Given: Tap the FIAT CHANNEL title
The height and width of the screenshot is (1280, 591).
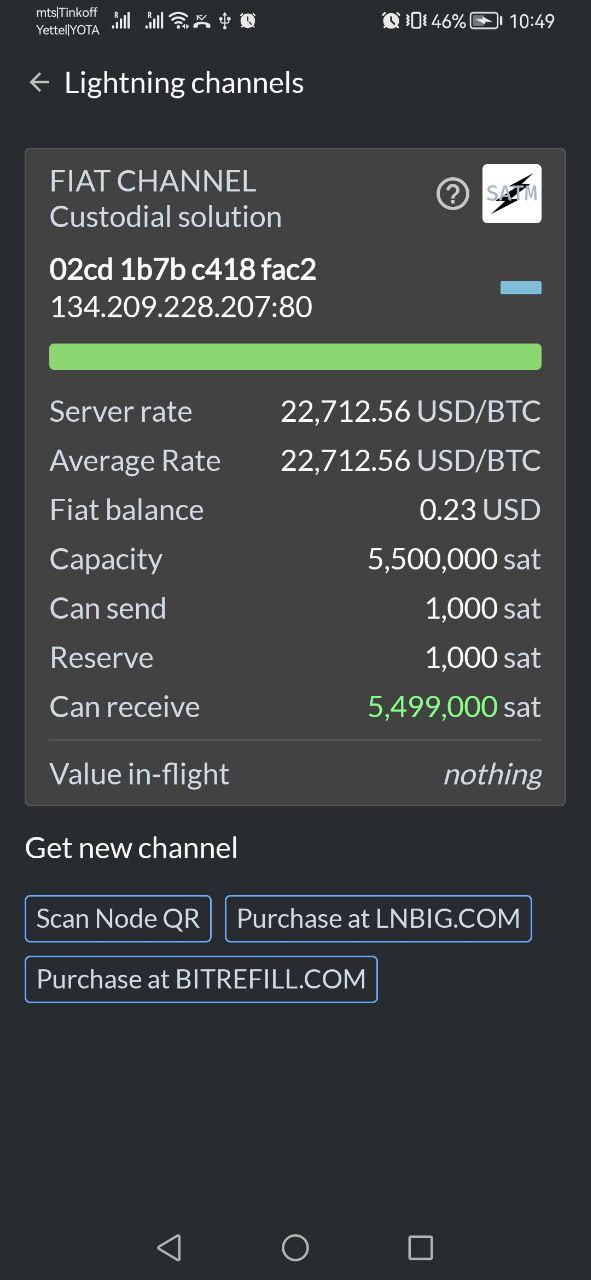Looking at the screenshot, I should point(153,181).
